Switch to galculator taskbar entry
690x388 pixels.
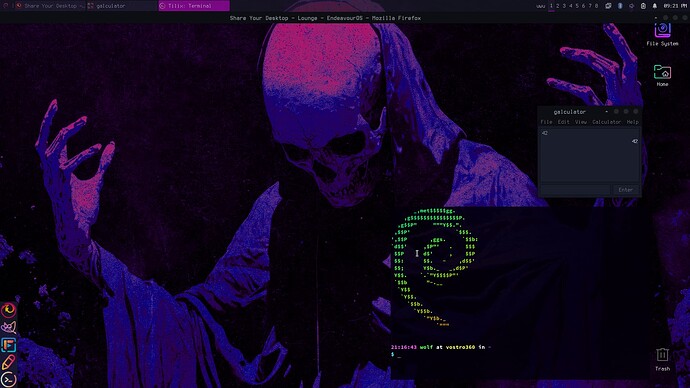tap(122, 6)
